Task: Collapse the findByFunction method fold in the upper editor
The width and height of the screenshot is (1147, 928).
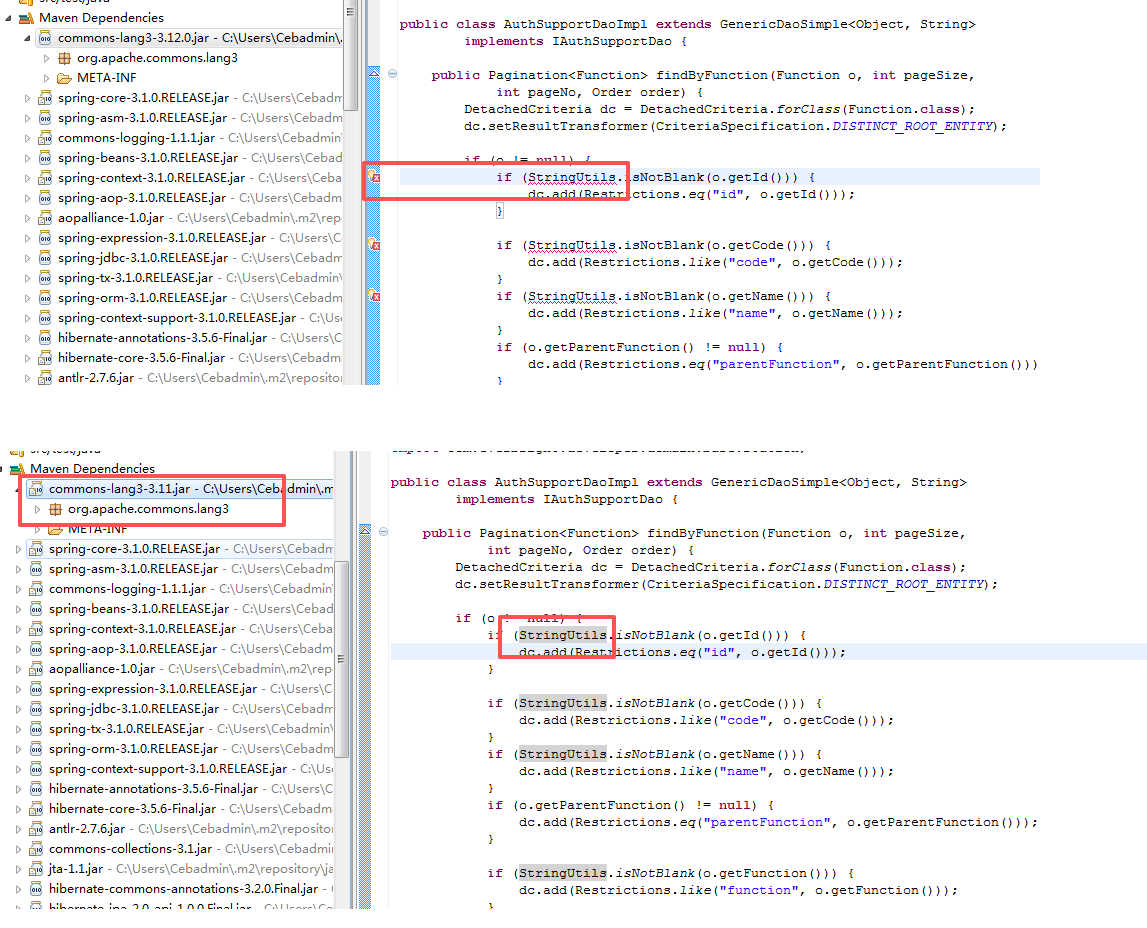Action: coord(393,73)
